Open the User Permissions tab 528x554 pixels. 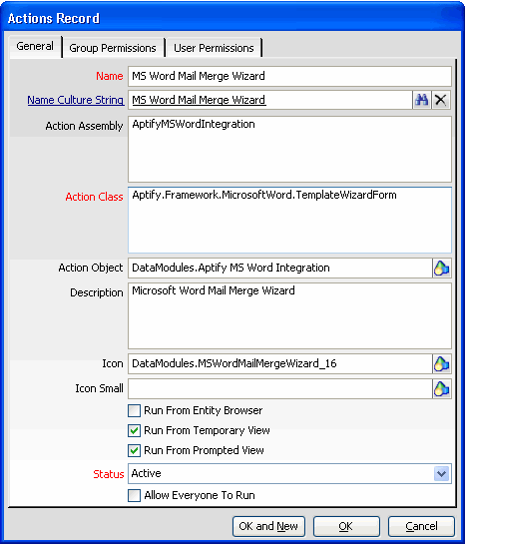pos(214,48)
